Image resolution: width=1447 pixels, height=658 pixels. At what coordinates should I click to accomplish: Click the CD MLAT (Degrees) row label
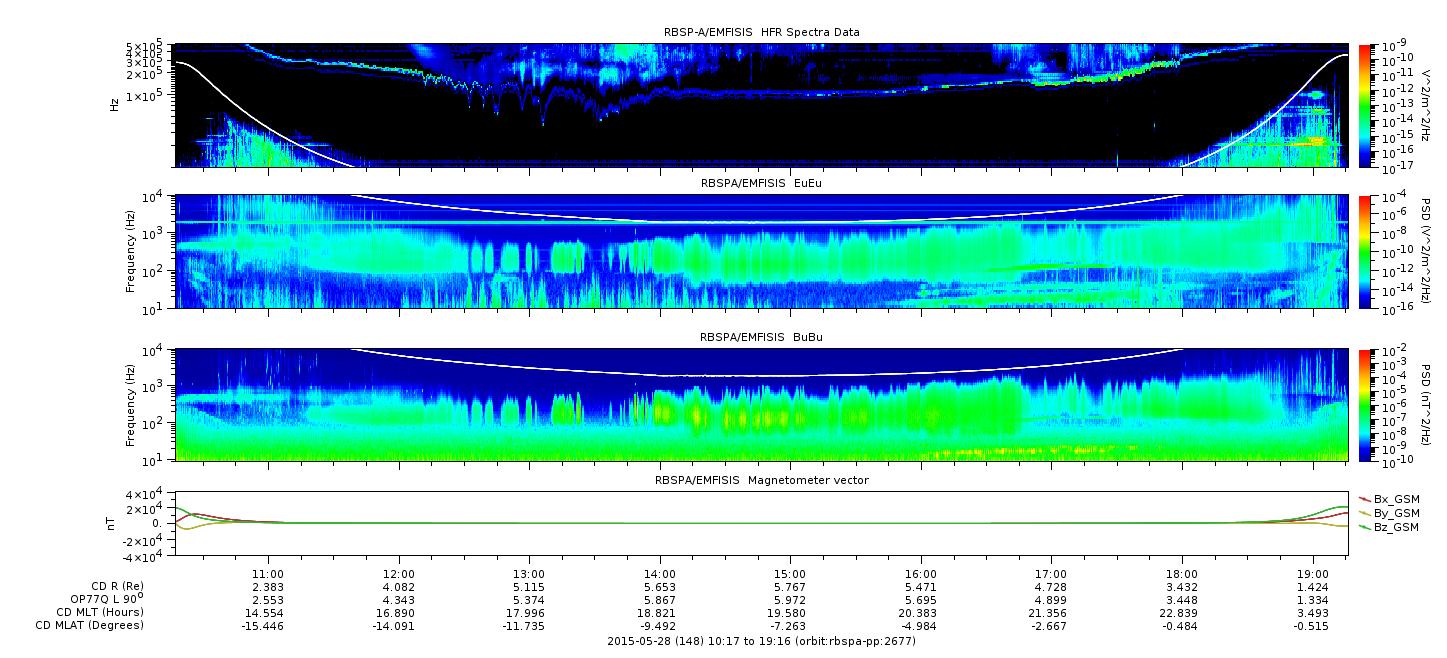(92, 625)
